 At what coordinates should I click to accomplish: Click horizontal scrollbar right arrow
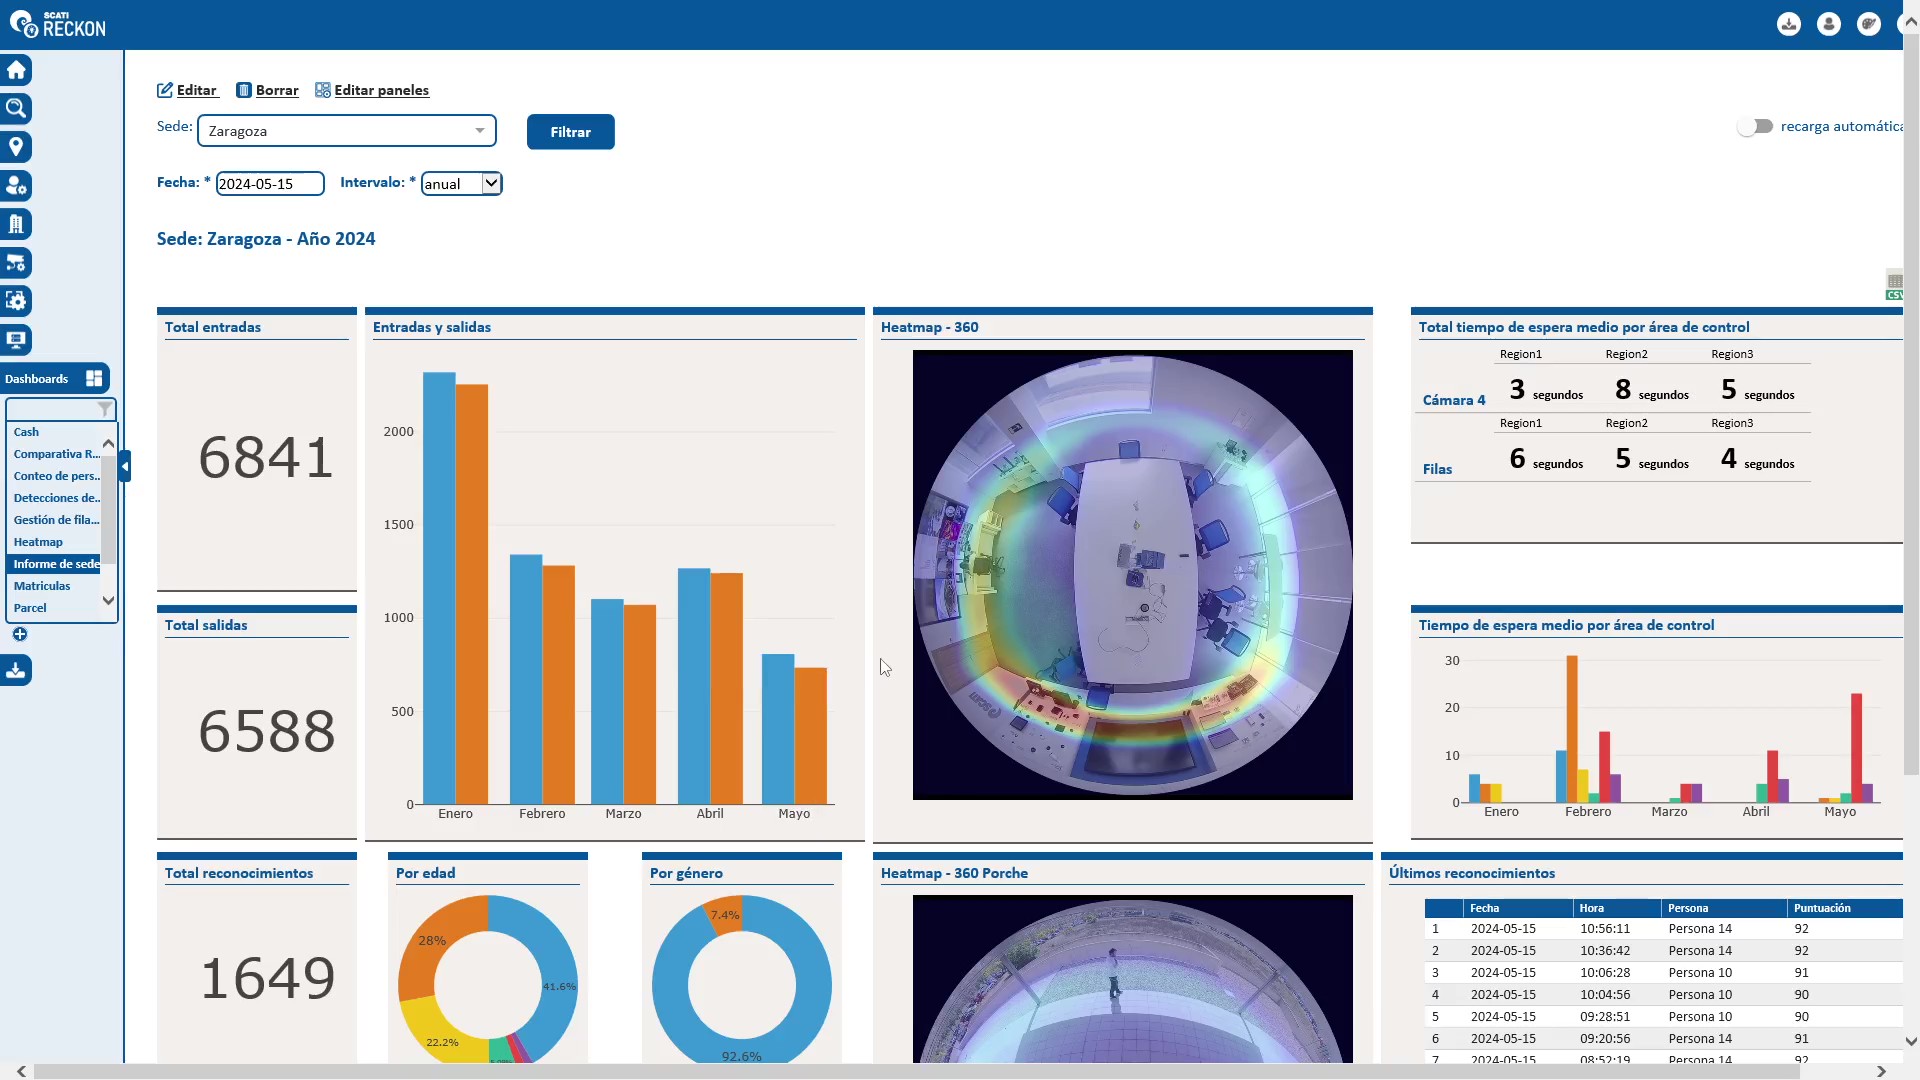1881,1071
